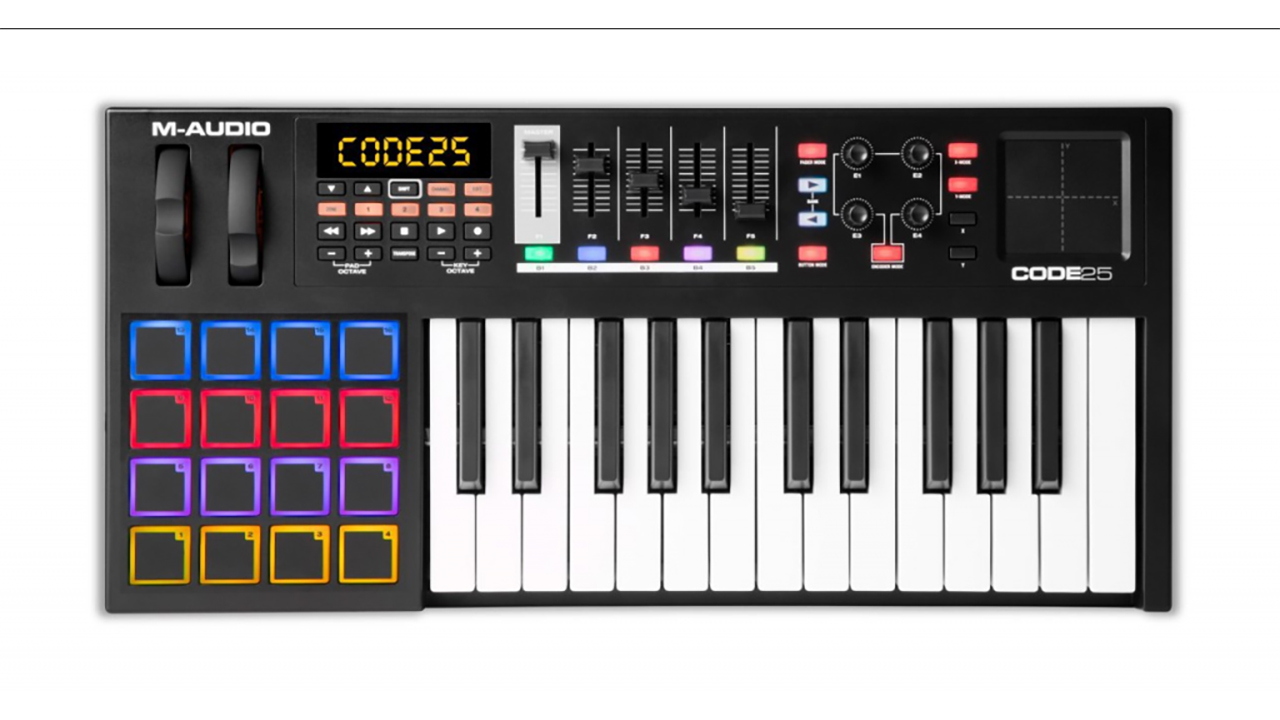Toggle the red Button Mode button

click(x=812, y=253)
